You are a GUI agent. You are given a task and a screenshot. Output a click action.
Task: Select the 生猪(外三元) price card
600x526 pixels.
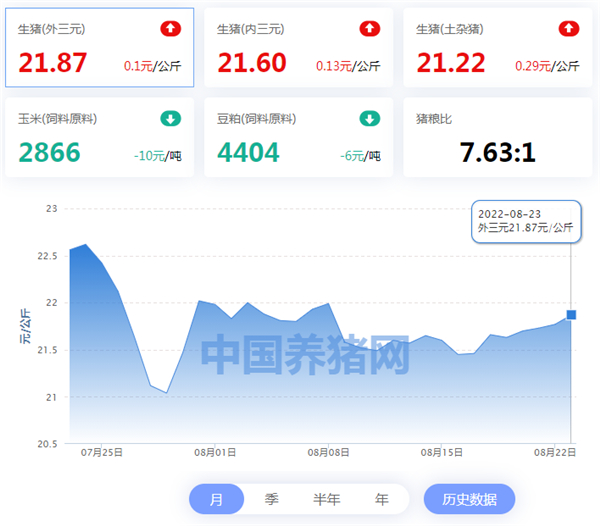99,48
